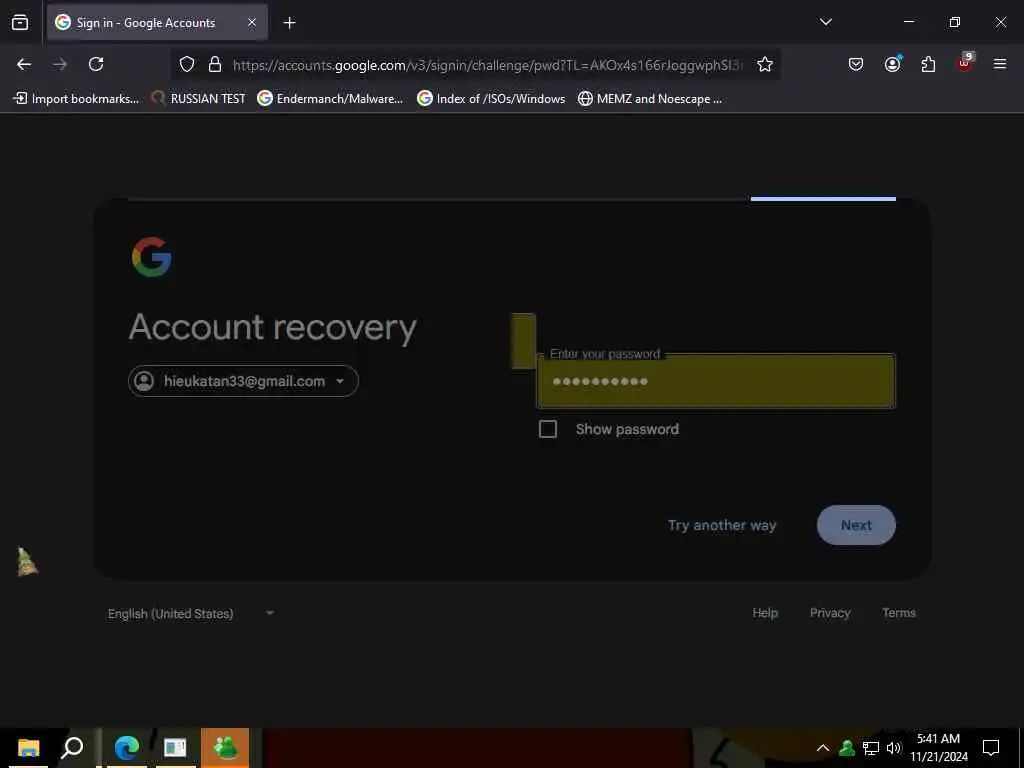Image resolution: width=1024 pixels, height=768 pixels.
Task: Click the Next button
Action: point(856,525)
